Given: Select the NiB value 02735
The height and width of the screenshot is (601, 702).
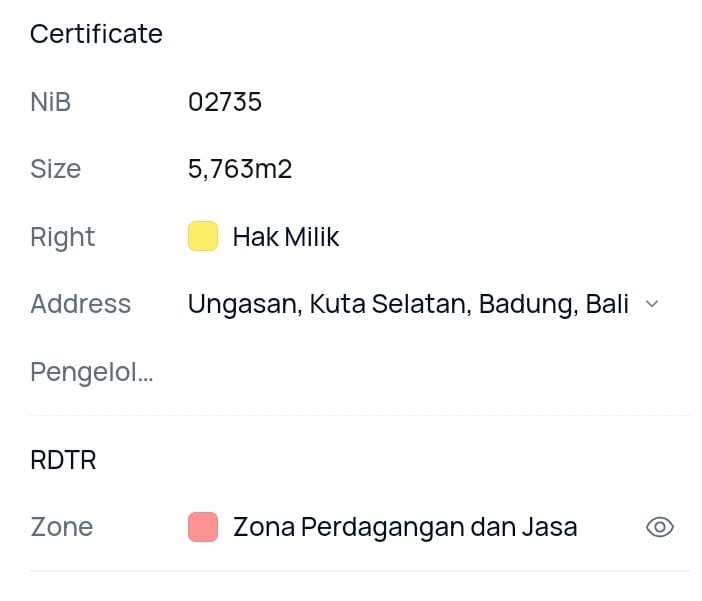Looking at the screenshot, I should tap(225, 102).
